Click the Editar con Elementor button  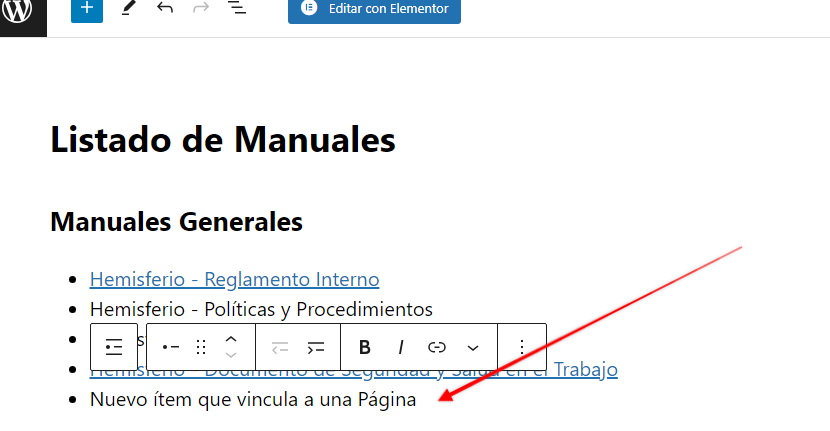coord(374,10)
